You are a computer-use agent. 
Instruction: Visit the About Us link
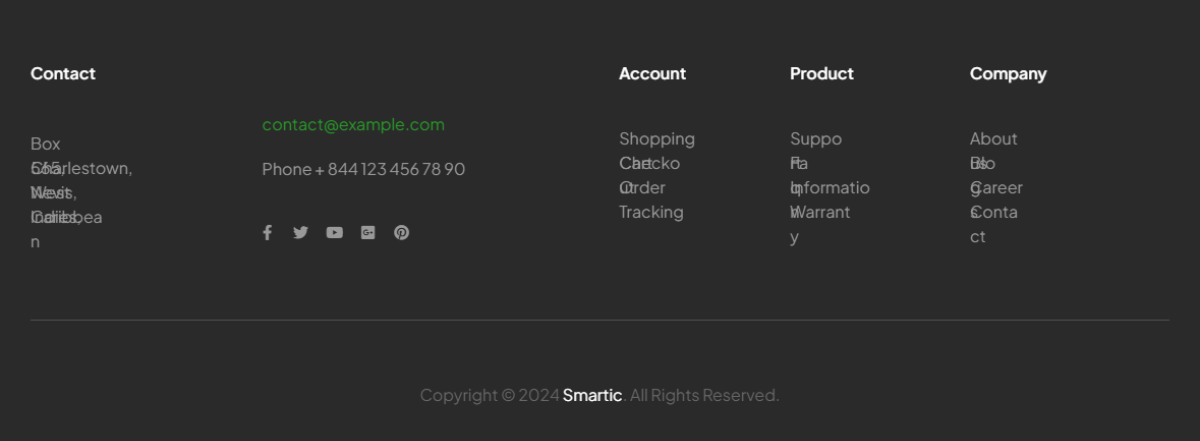point(993,139)
